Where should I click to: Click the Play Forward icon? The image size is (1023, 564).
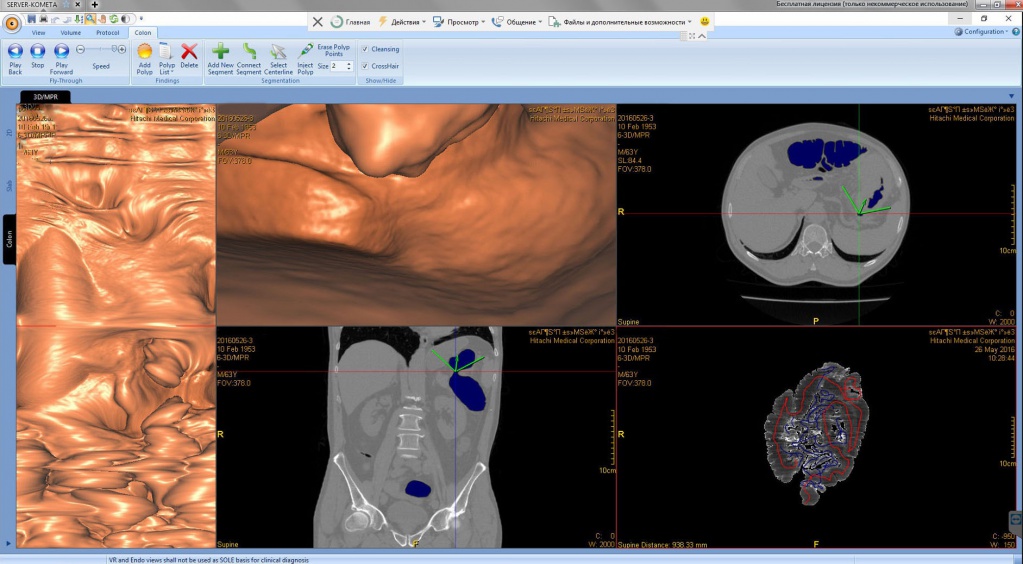pos(61,52)
